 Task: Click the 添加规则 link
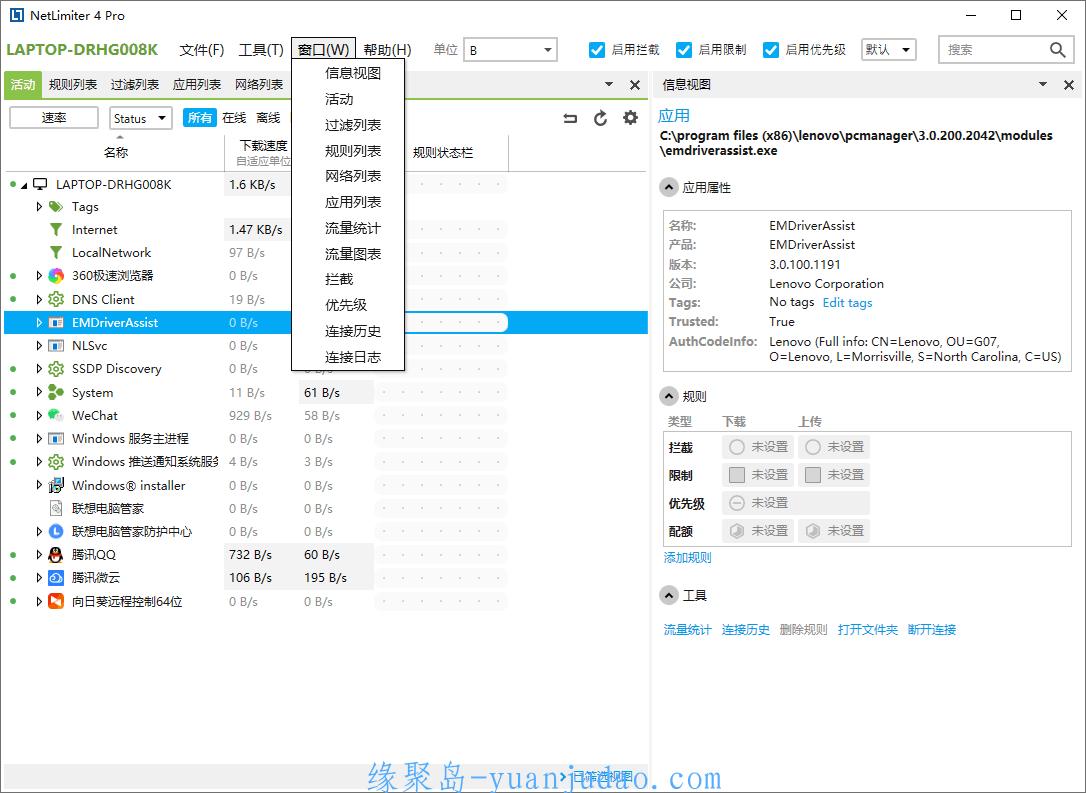687,558
